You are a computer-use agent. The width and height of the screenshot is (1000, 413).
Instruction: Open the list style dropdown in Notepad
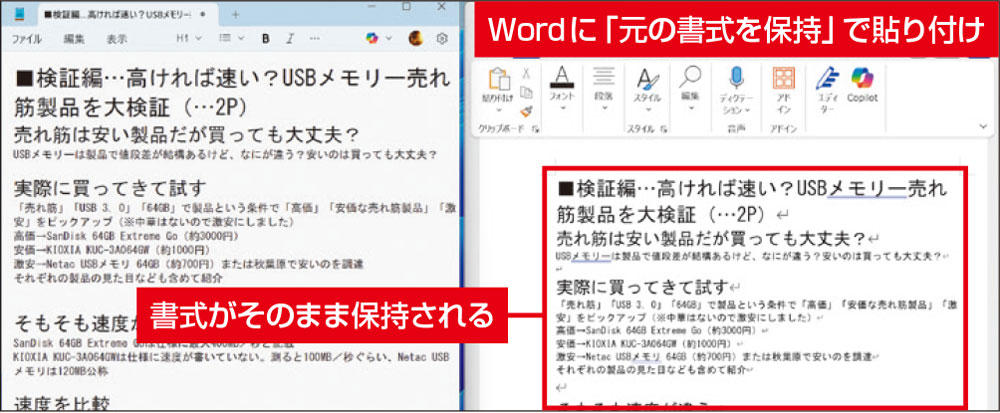(x=232, y=38)
